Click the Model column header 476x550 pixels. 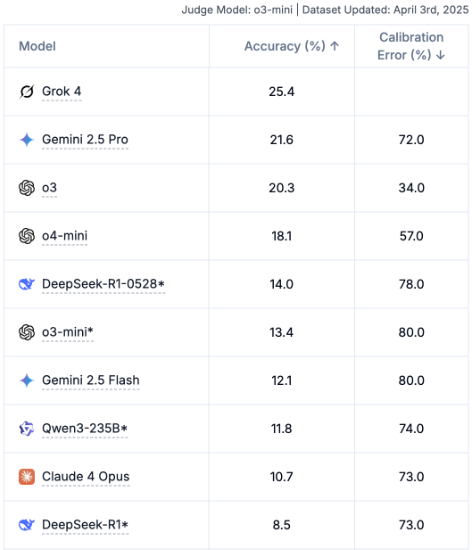coord(37,46)
